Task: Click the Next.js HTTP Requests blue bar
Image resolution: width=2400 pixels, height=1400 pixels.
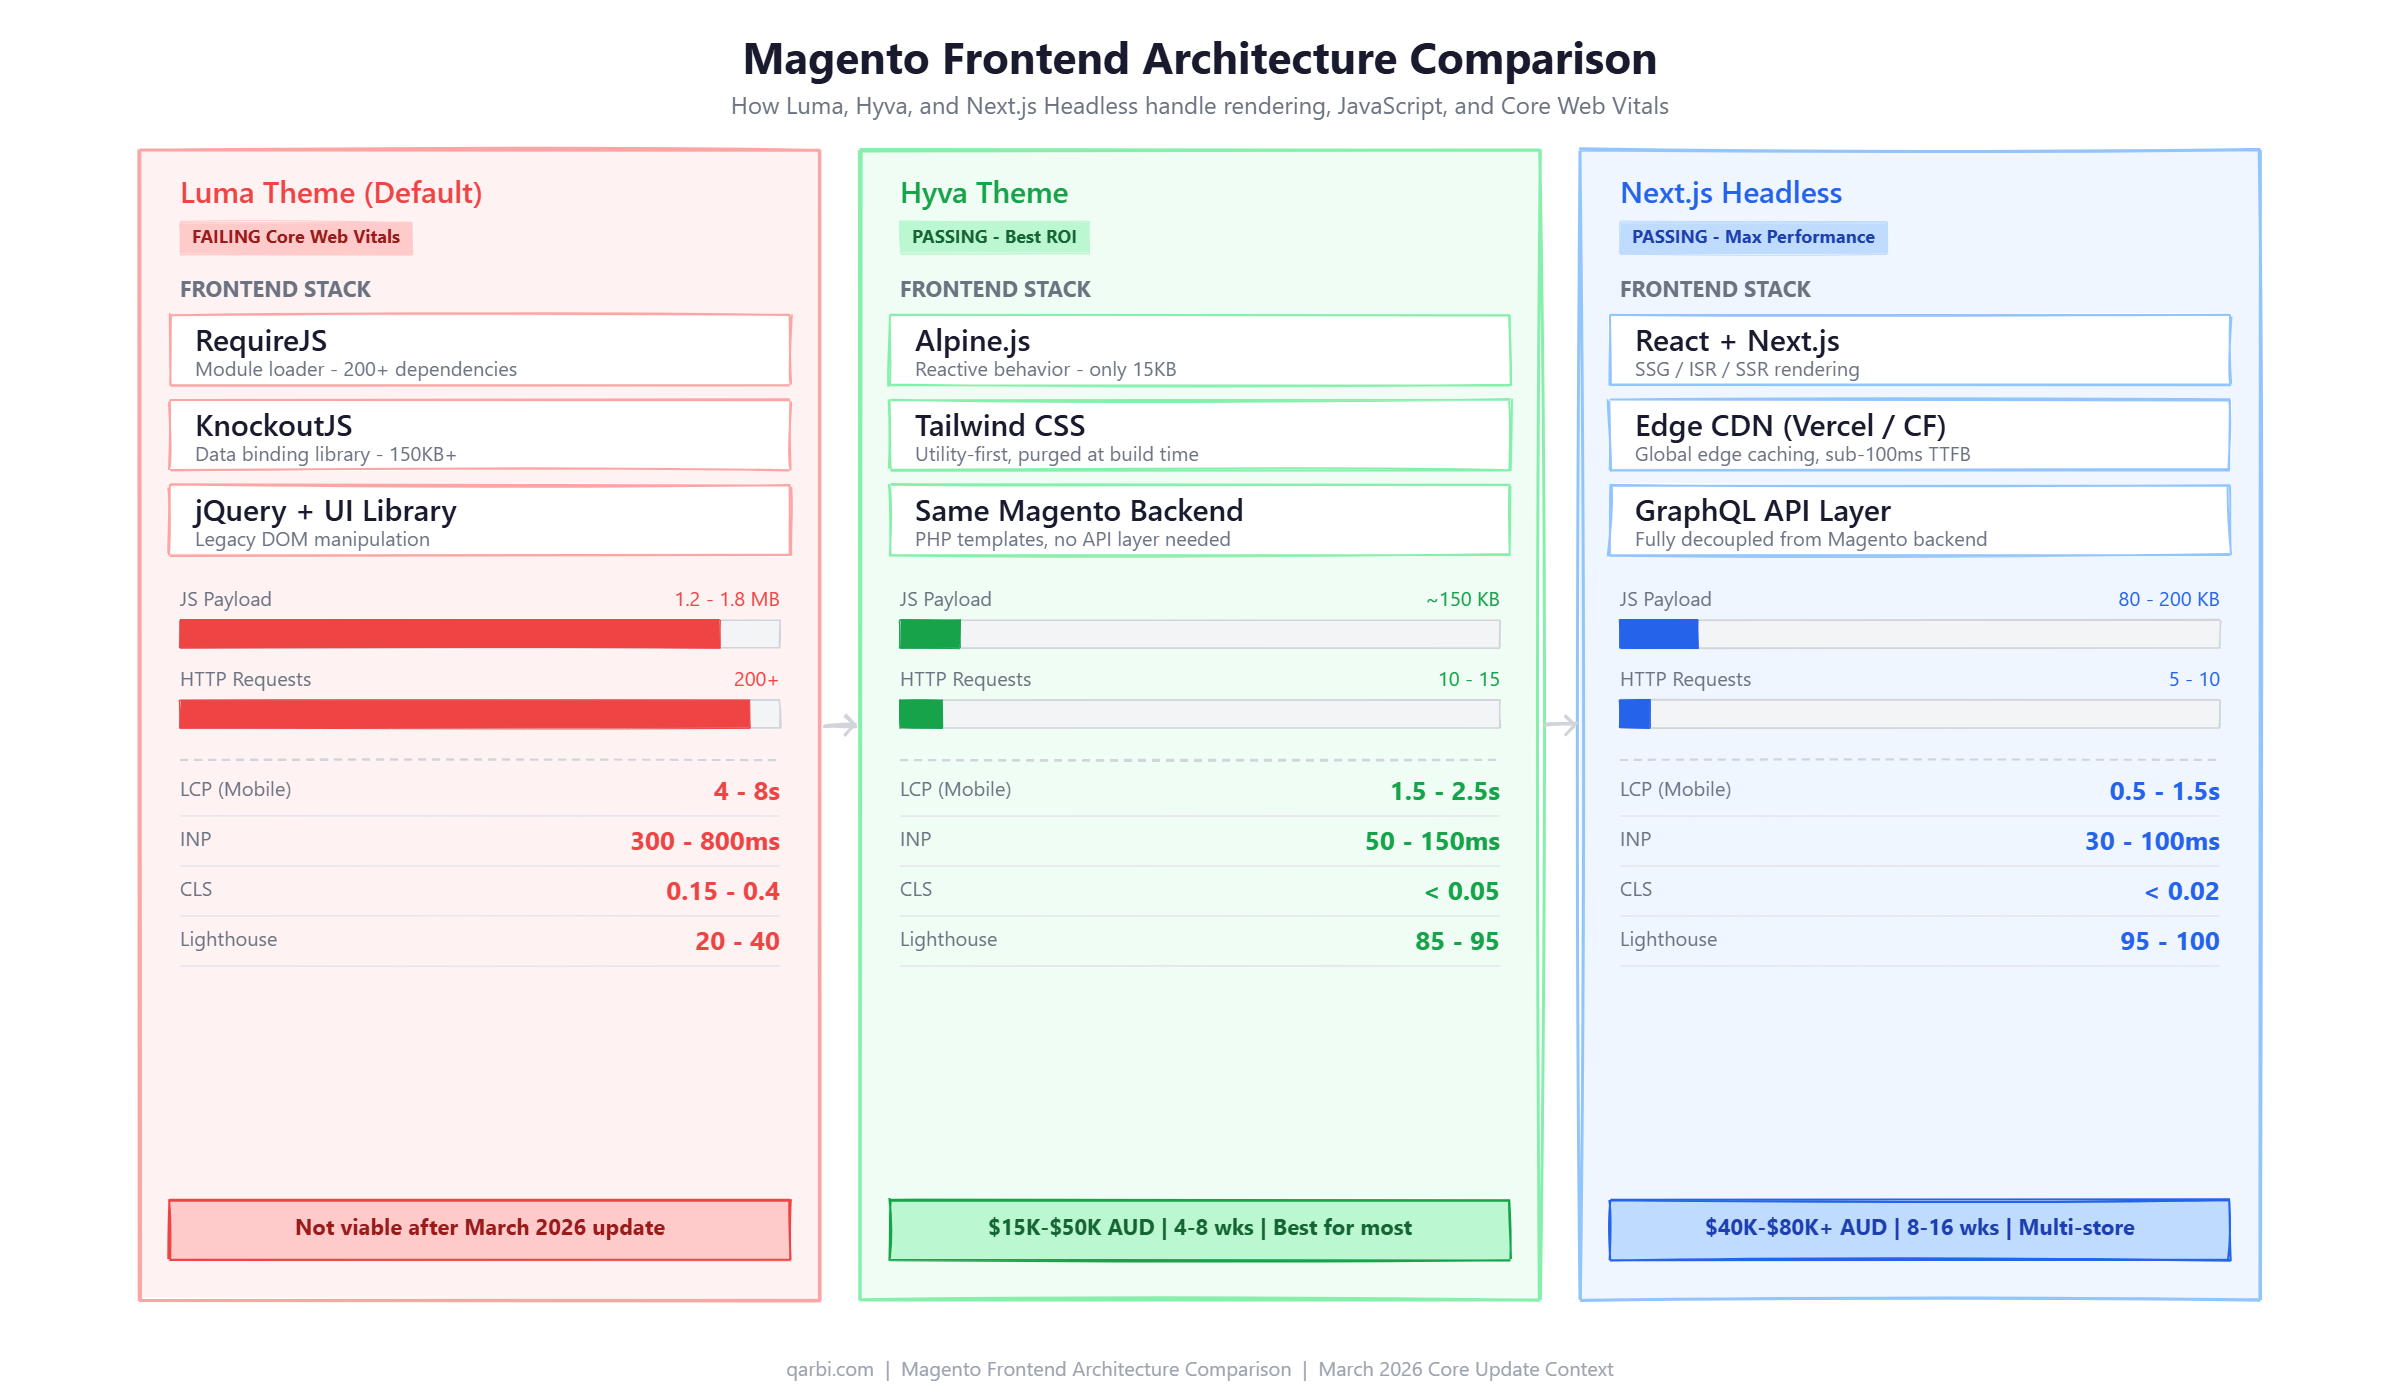Action: point(1635,714)
